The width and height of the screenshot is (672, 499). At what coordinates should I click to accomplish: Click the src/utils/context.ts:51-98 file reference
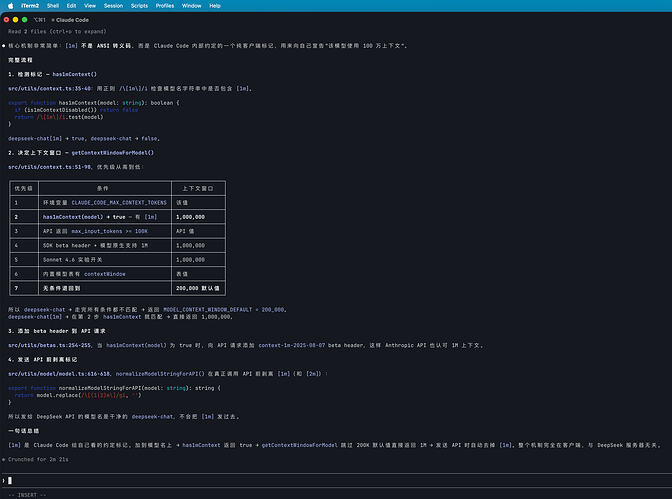(50, 167)
